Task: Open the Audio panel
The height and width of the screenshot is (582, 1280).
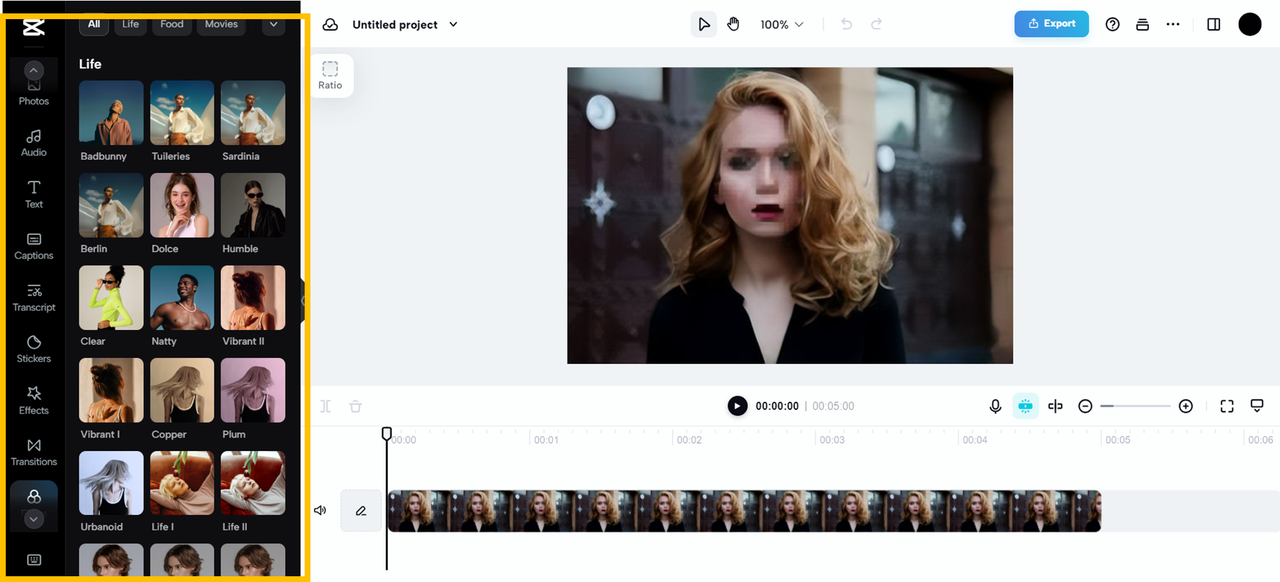Action: [x=34, y=143]
